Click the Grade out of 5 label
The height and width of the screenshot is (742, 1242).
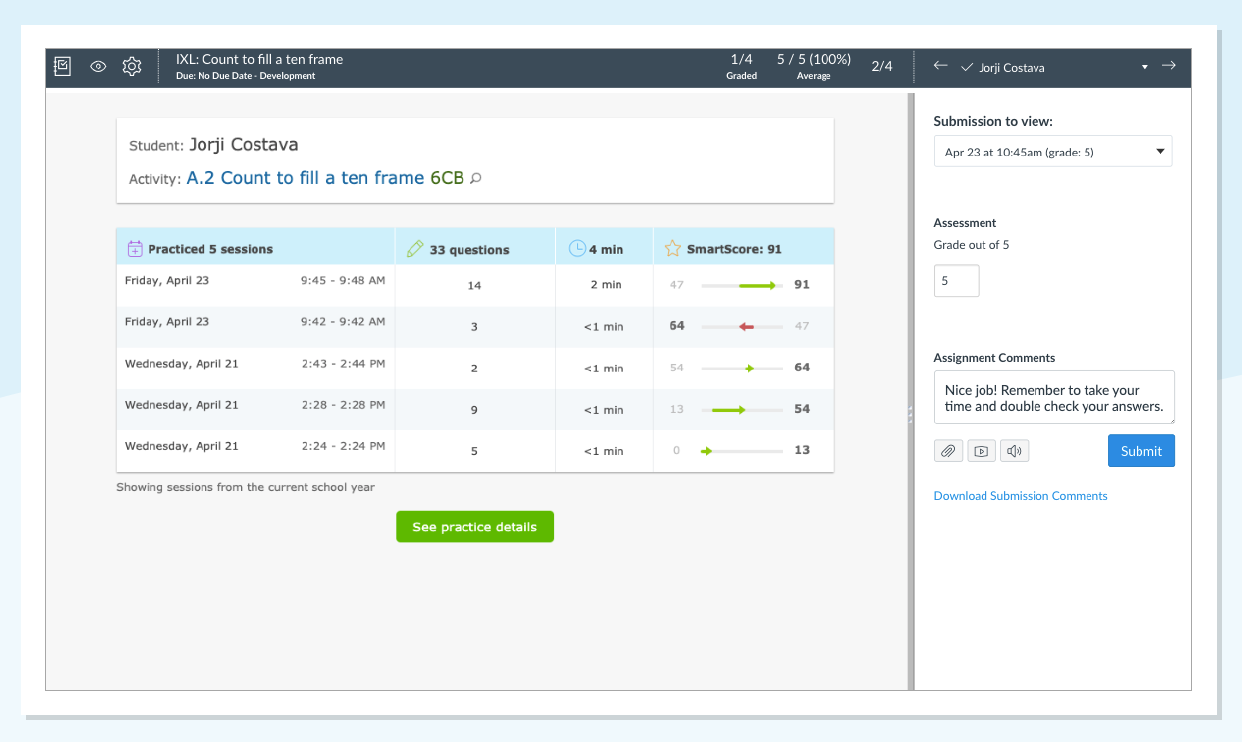click(971, 245)
